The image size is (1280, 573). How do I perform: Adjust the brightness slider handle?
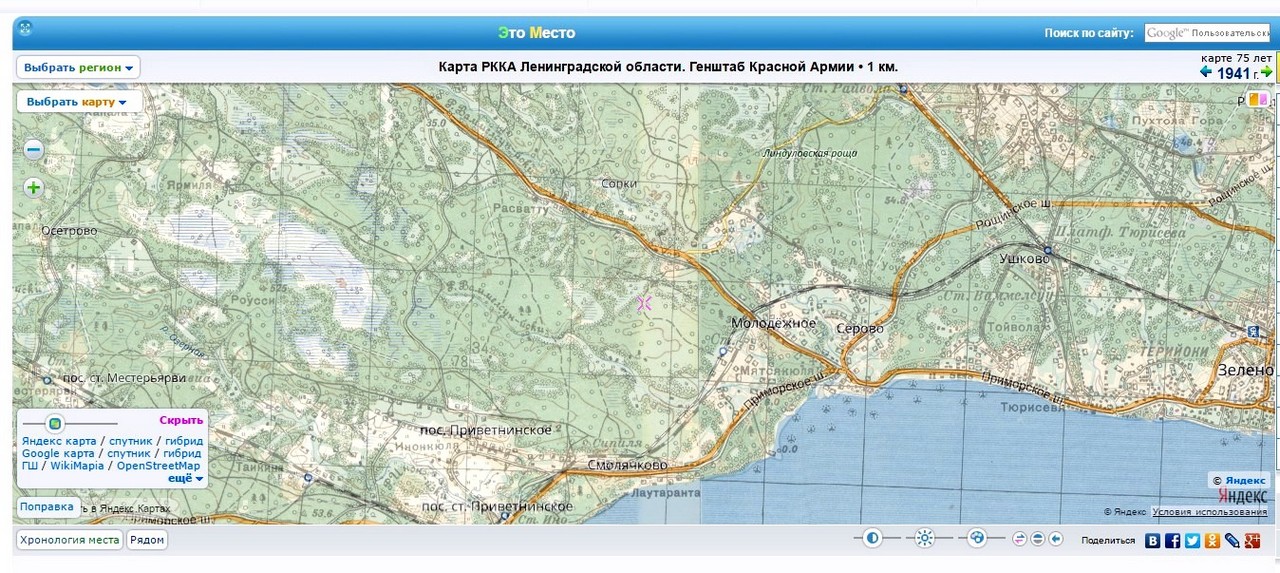pyautogui.click(x=924, y=539)
